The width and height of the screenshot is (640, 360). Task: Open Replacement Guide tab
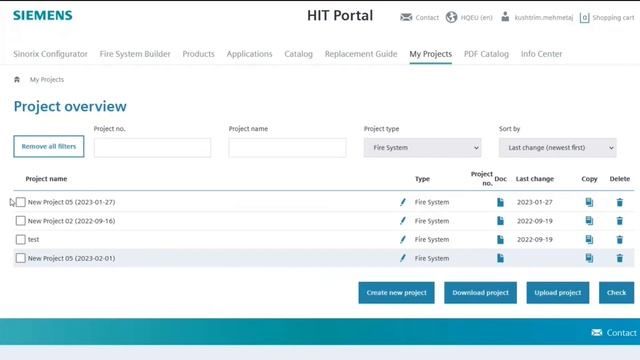361,54
